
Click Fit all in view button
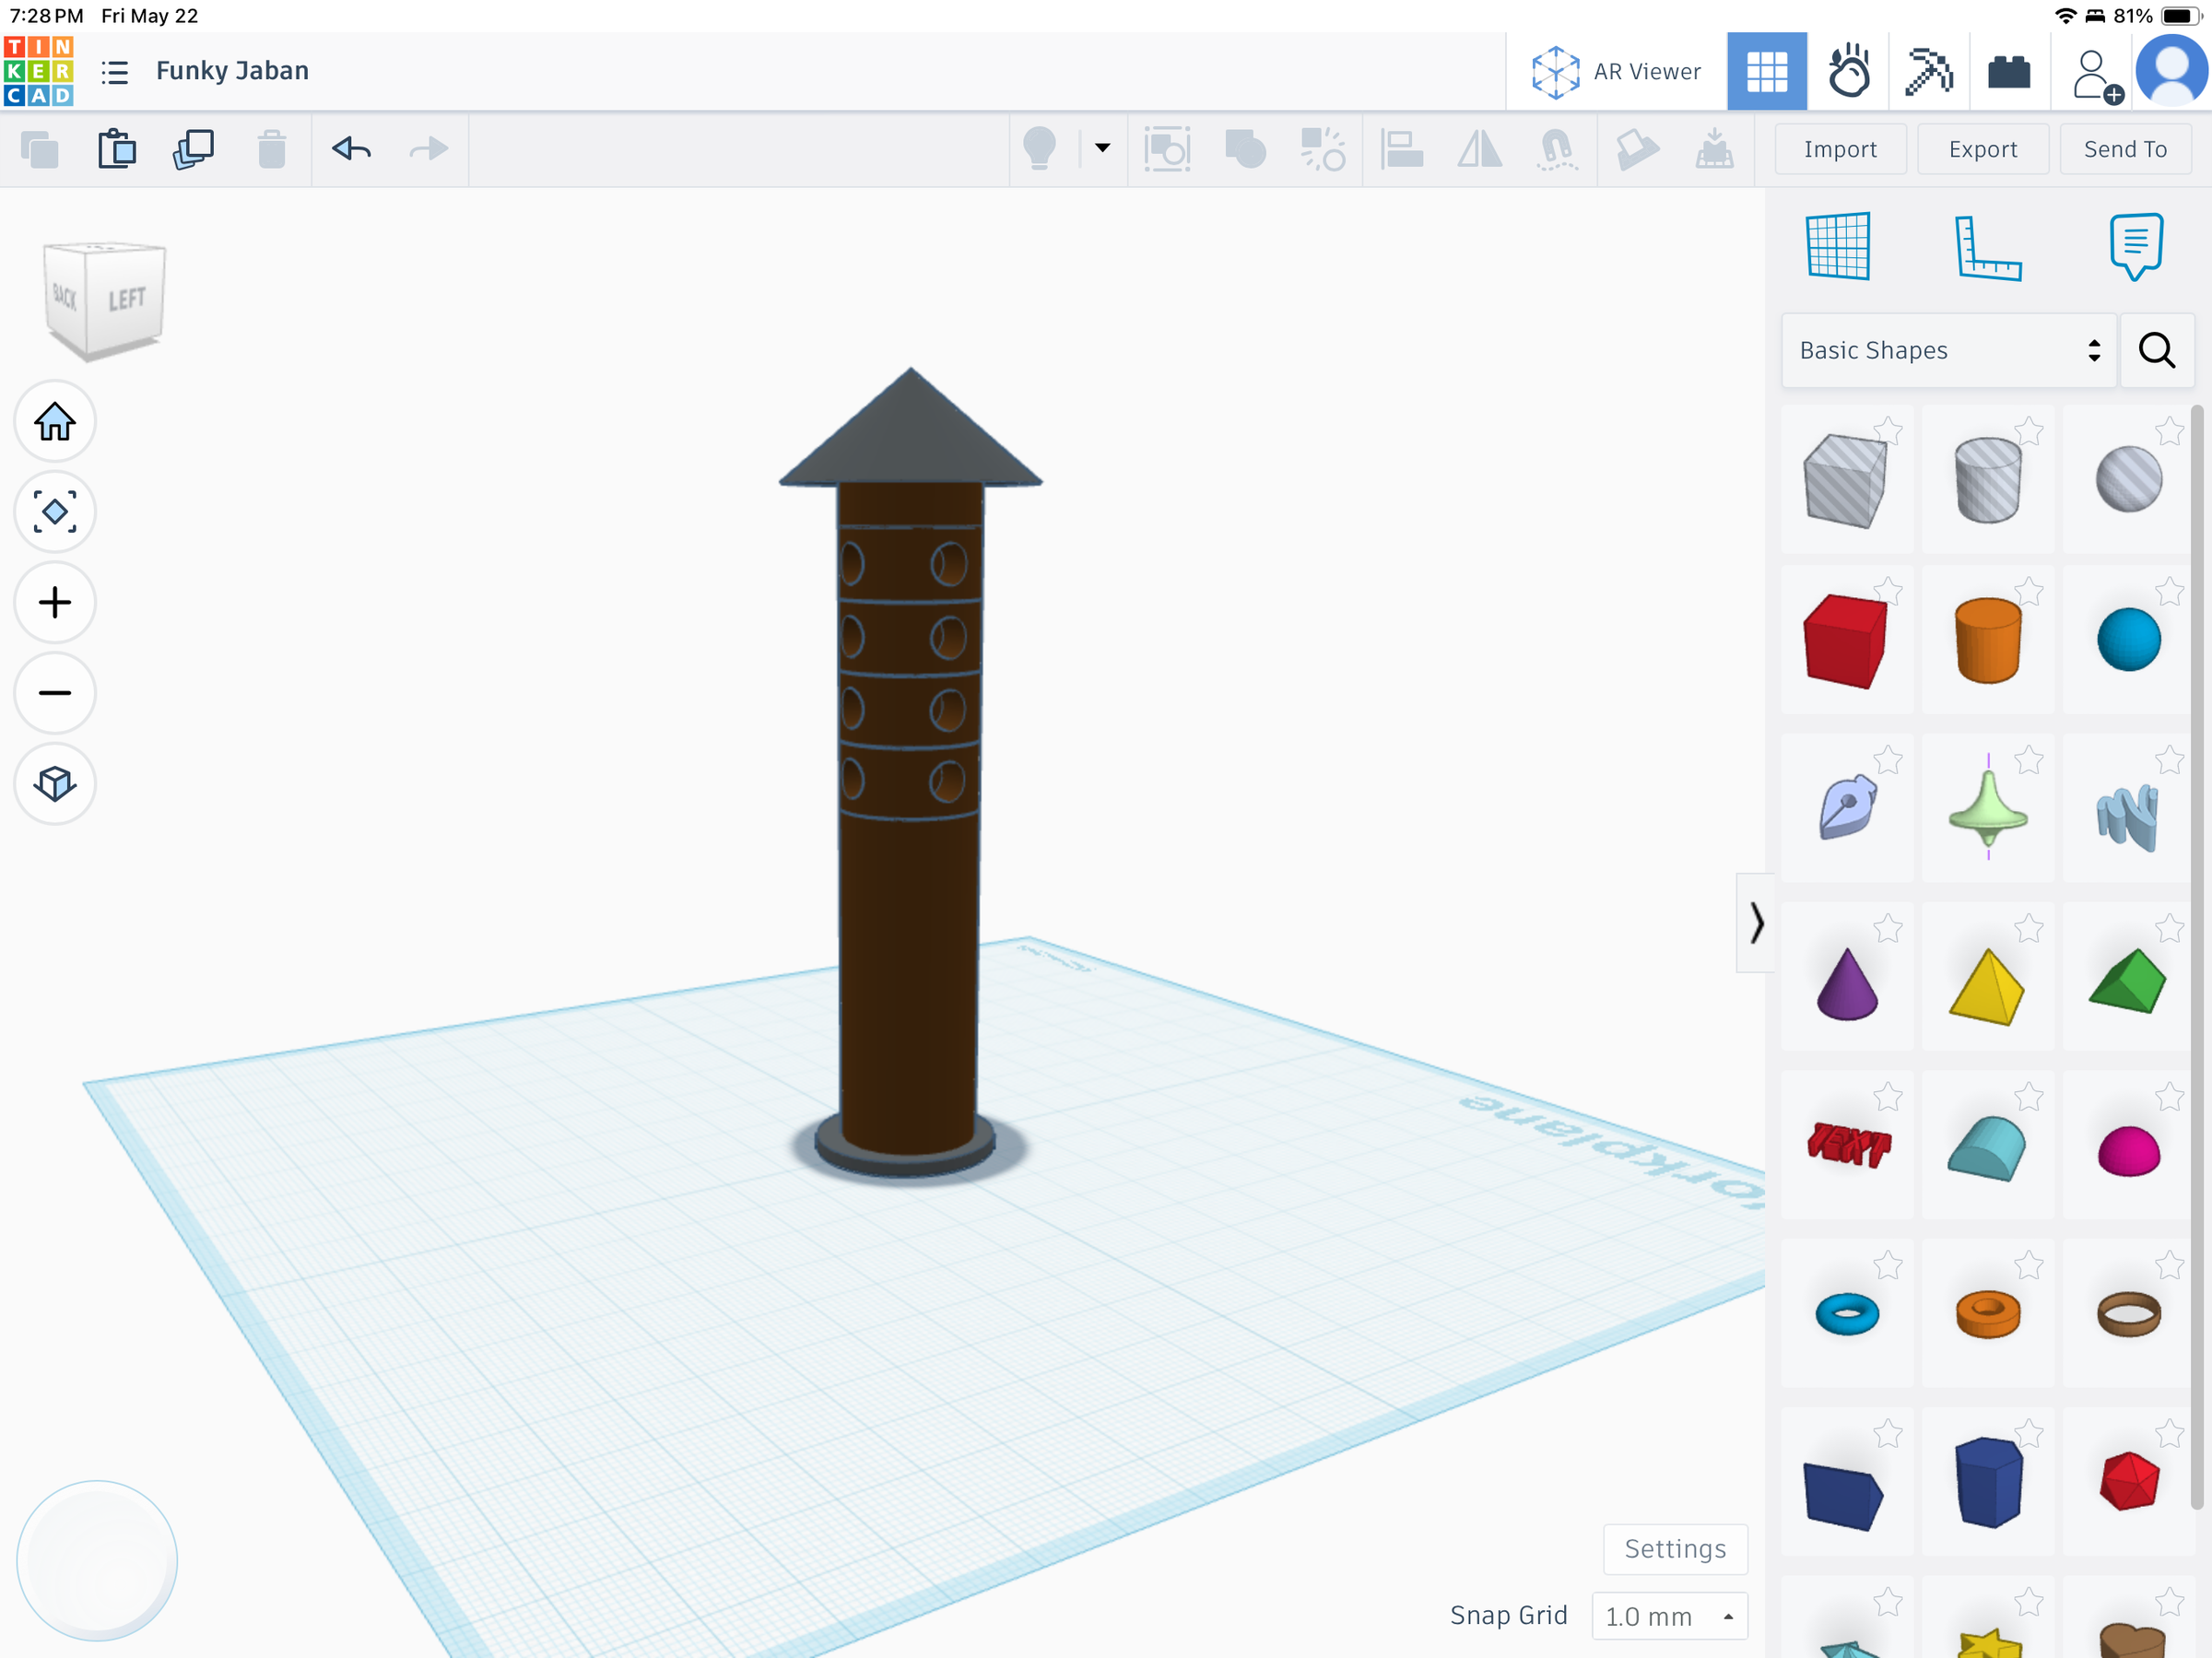point(55,512)
